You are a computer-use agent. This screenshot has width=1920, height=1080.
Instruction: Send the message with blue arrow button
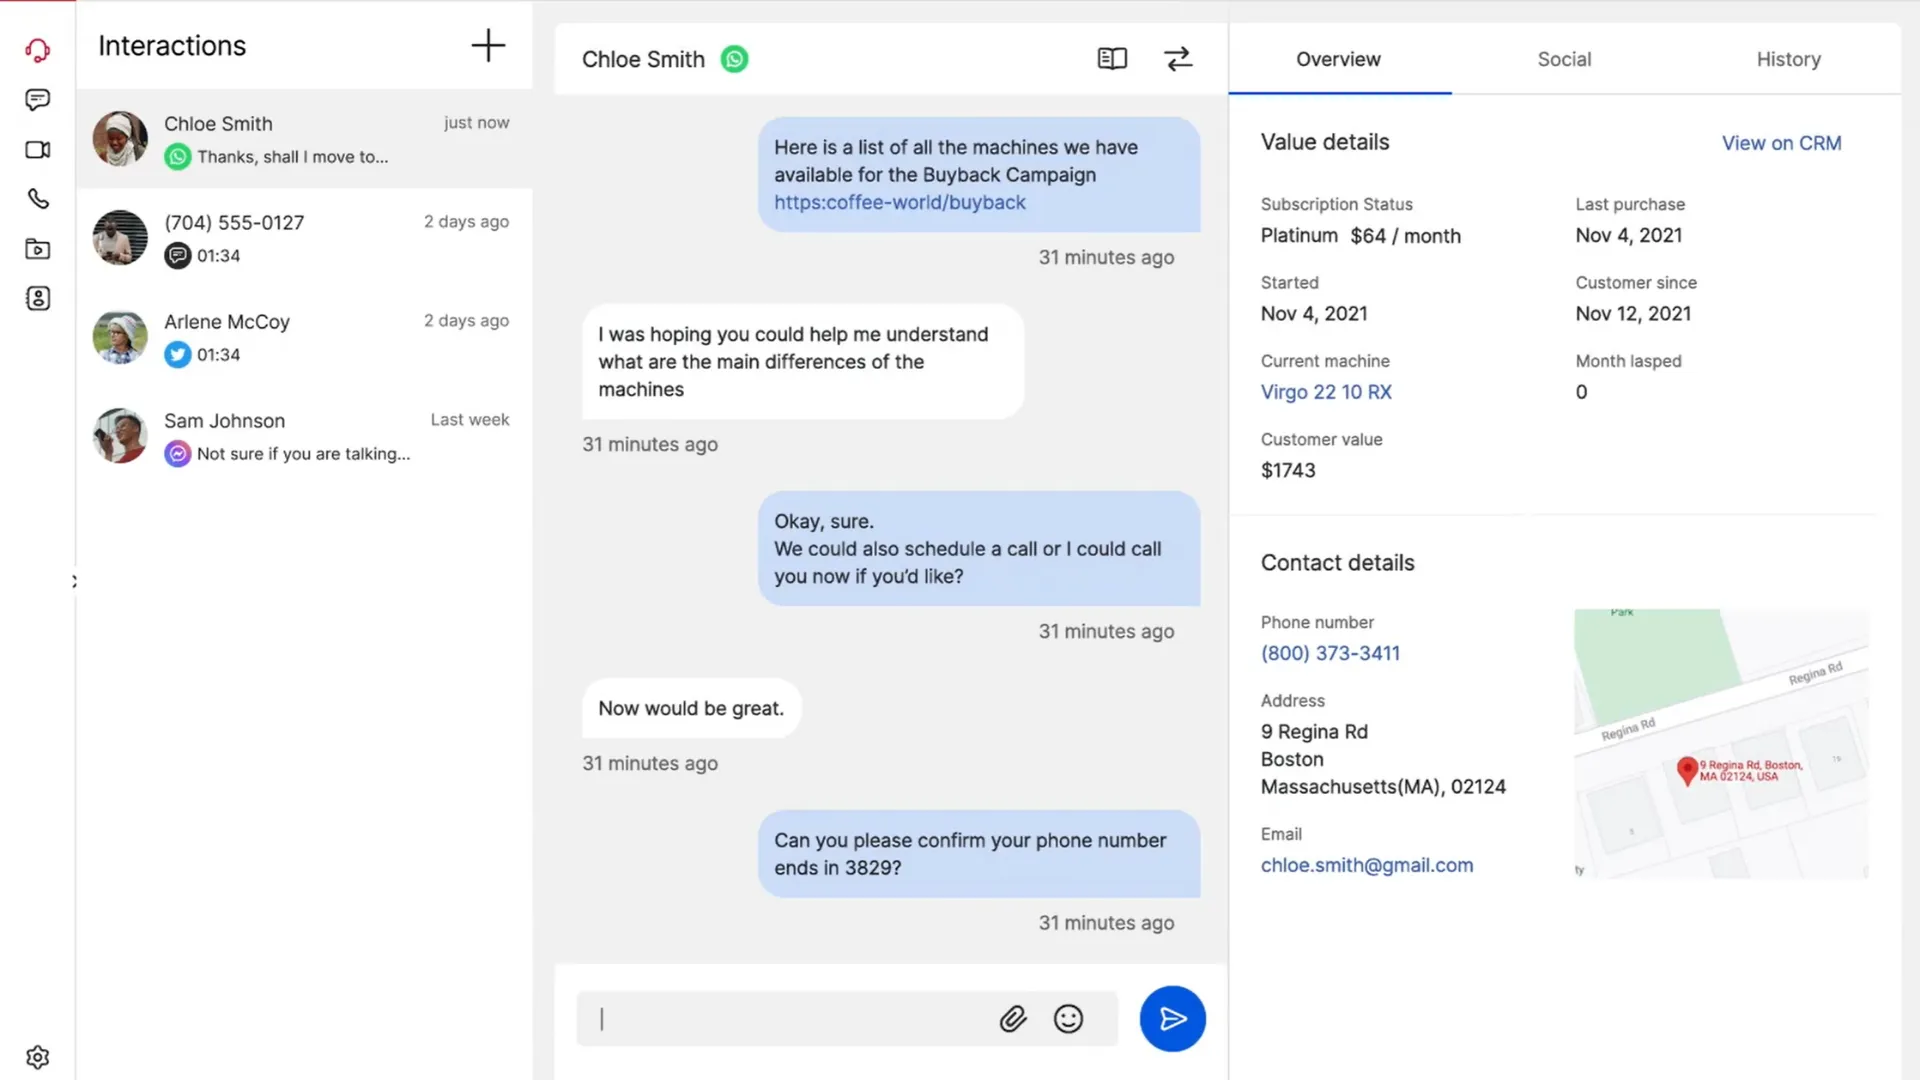tap(1172, 1019)
